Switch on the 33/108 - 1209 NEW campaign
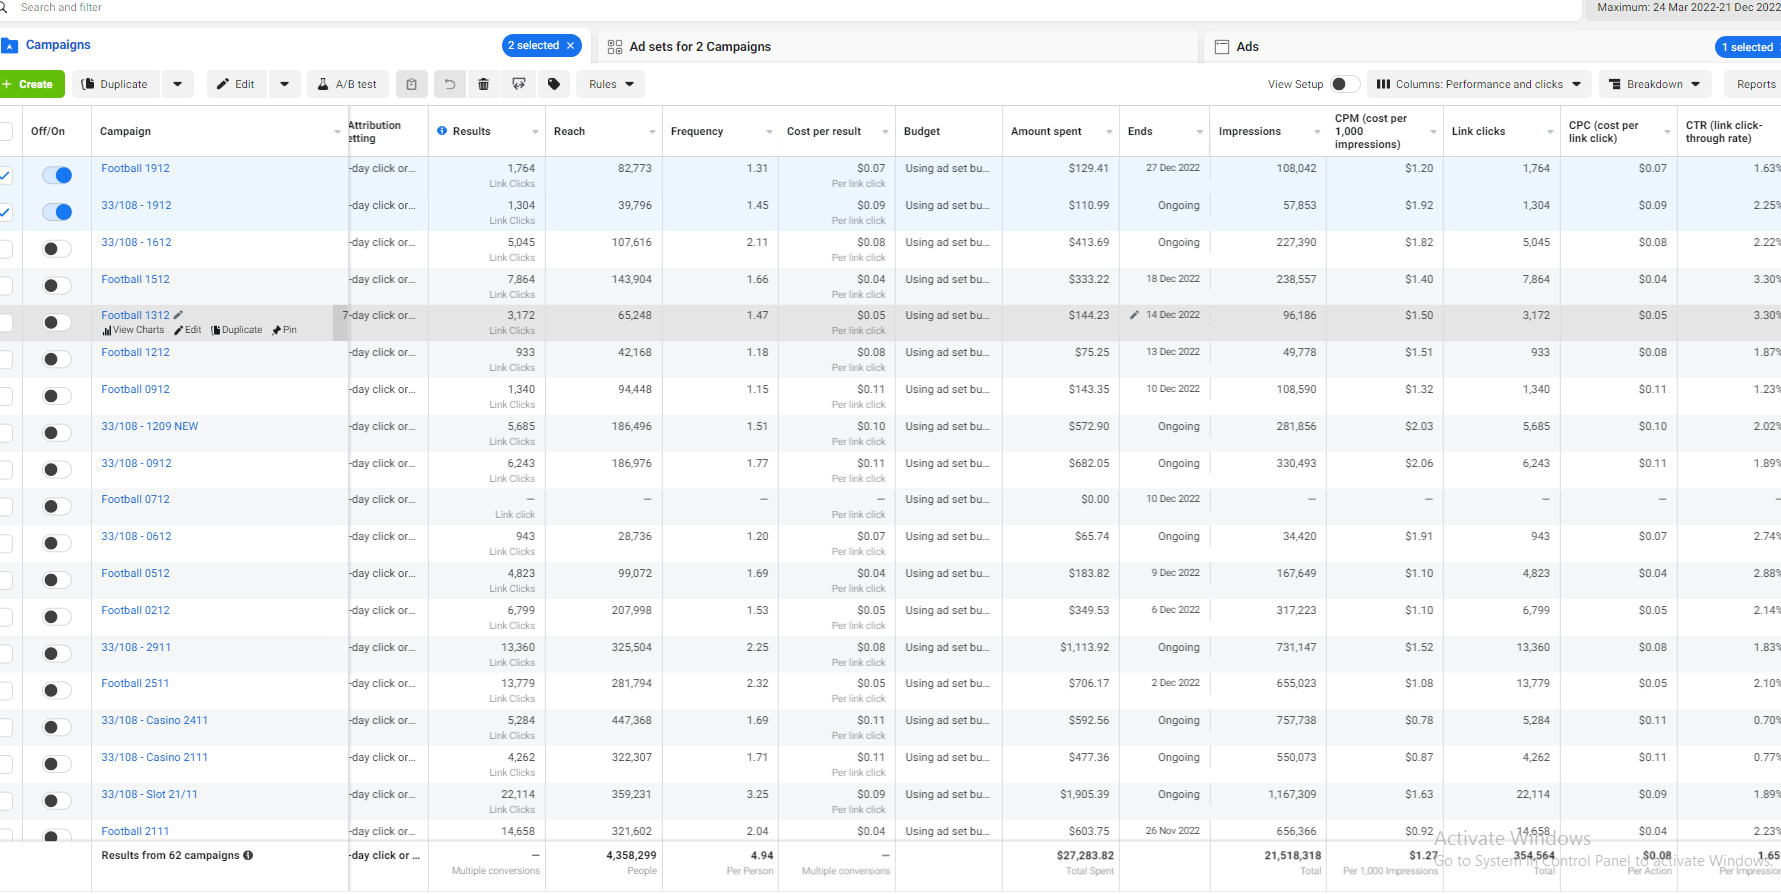Screen dimensions: 1781x894 point(57,433)
